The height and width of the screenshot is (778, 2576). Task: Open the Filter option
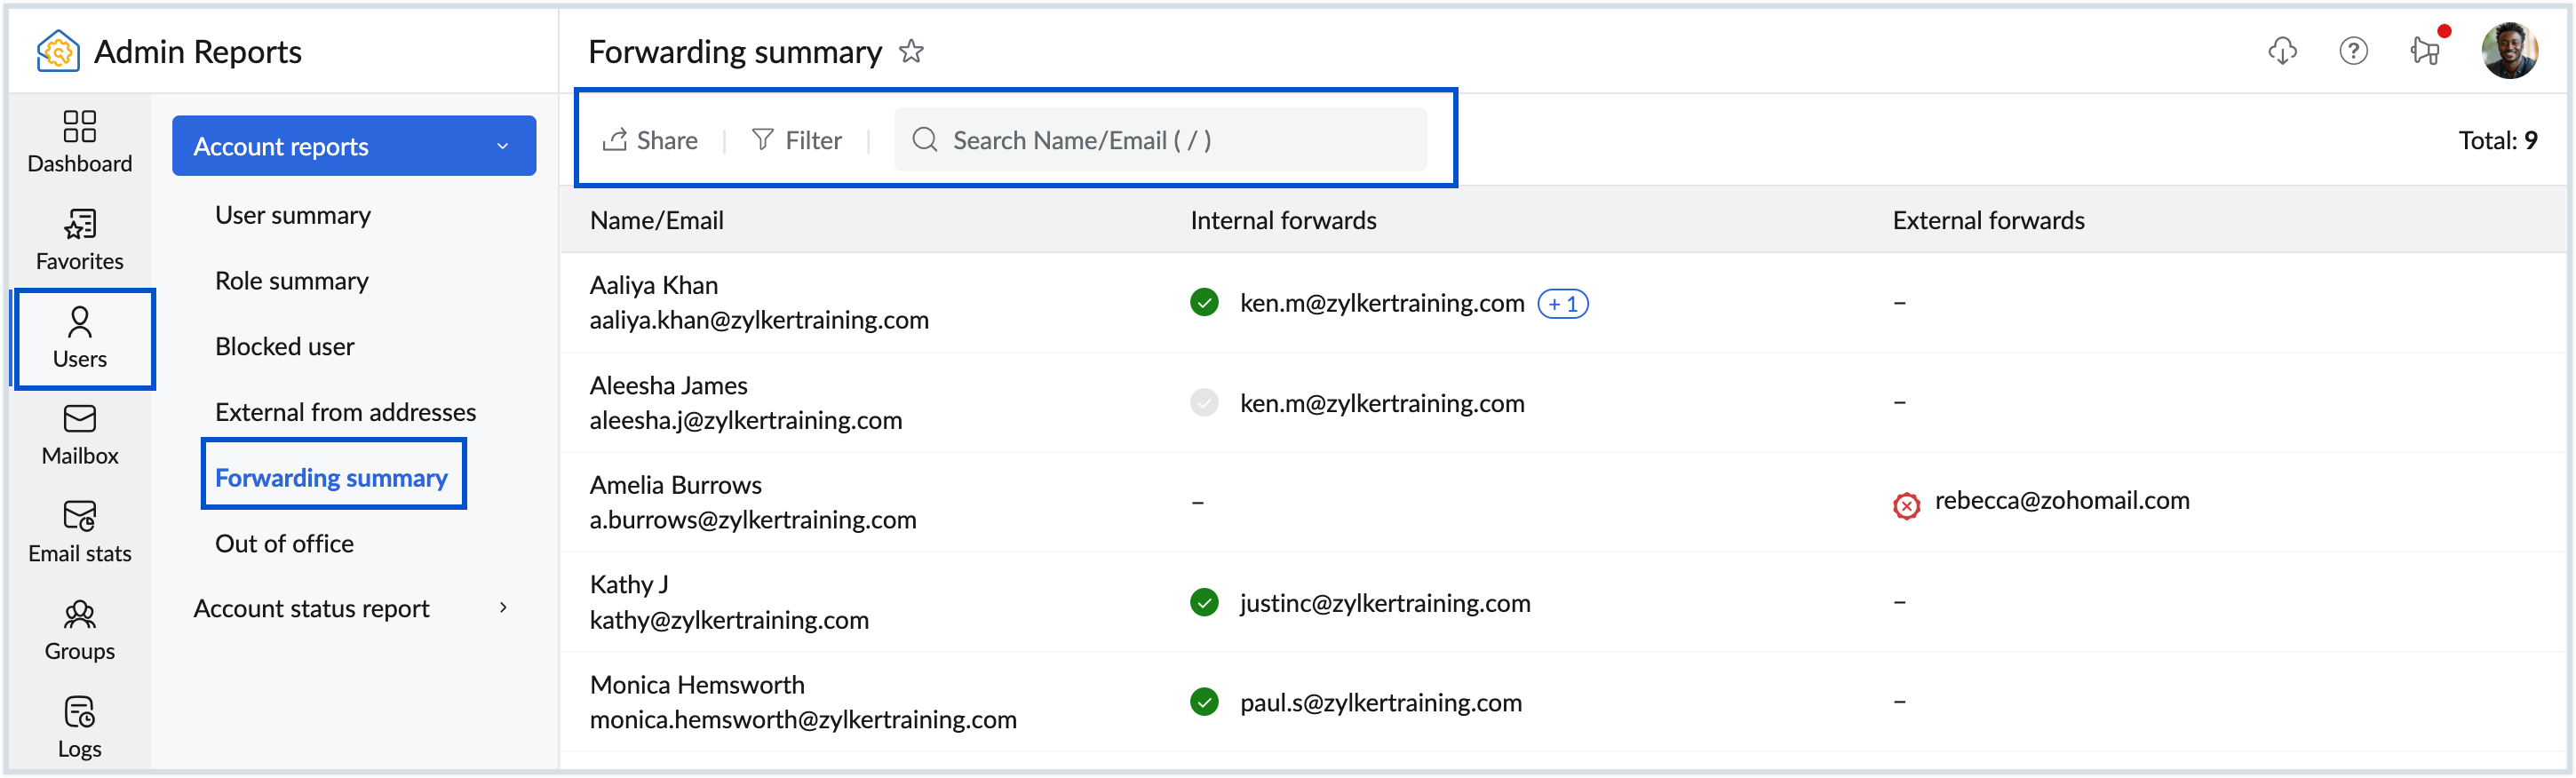point(796,140)
